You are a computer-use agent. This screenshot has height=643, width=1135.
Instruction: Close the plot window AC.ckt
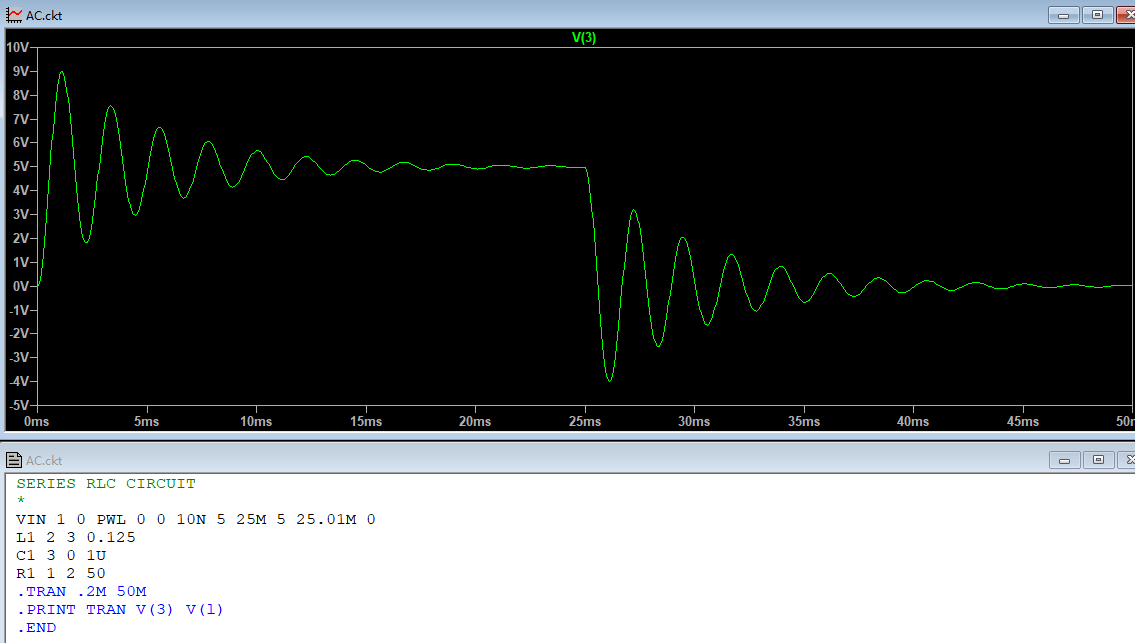coord(1126,15)
